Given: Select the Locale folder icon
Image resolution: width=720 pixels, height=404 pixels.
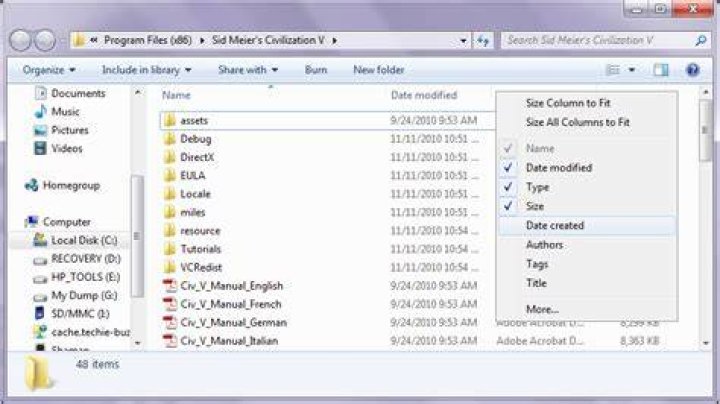Looking at the screenshot, I should [169, 194].
